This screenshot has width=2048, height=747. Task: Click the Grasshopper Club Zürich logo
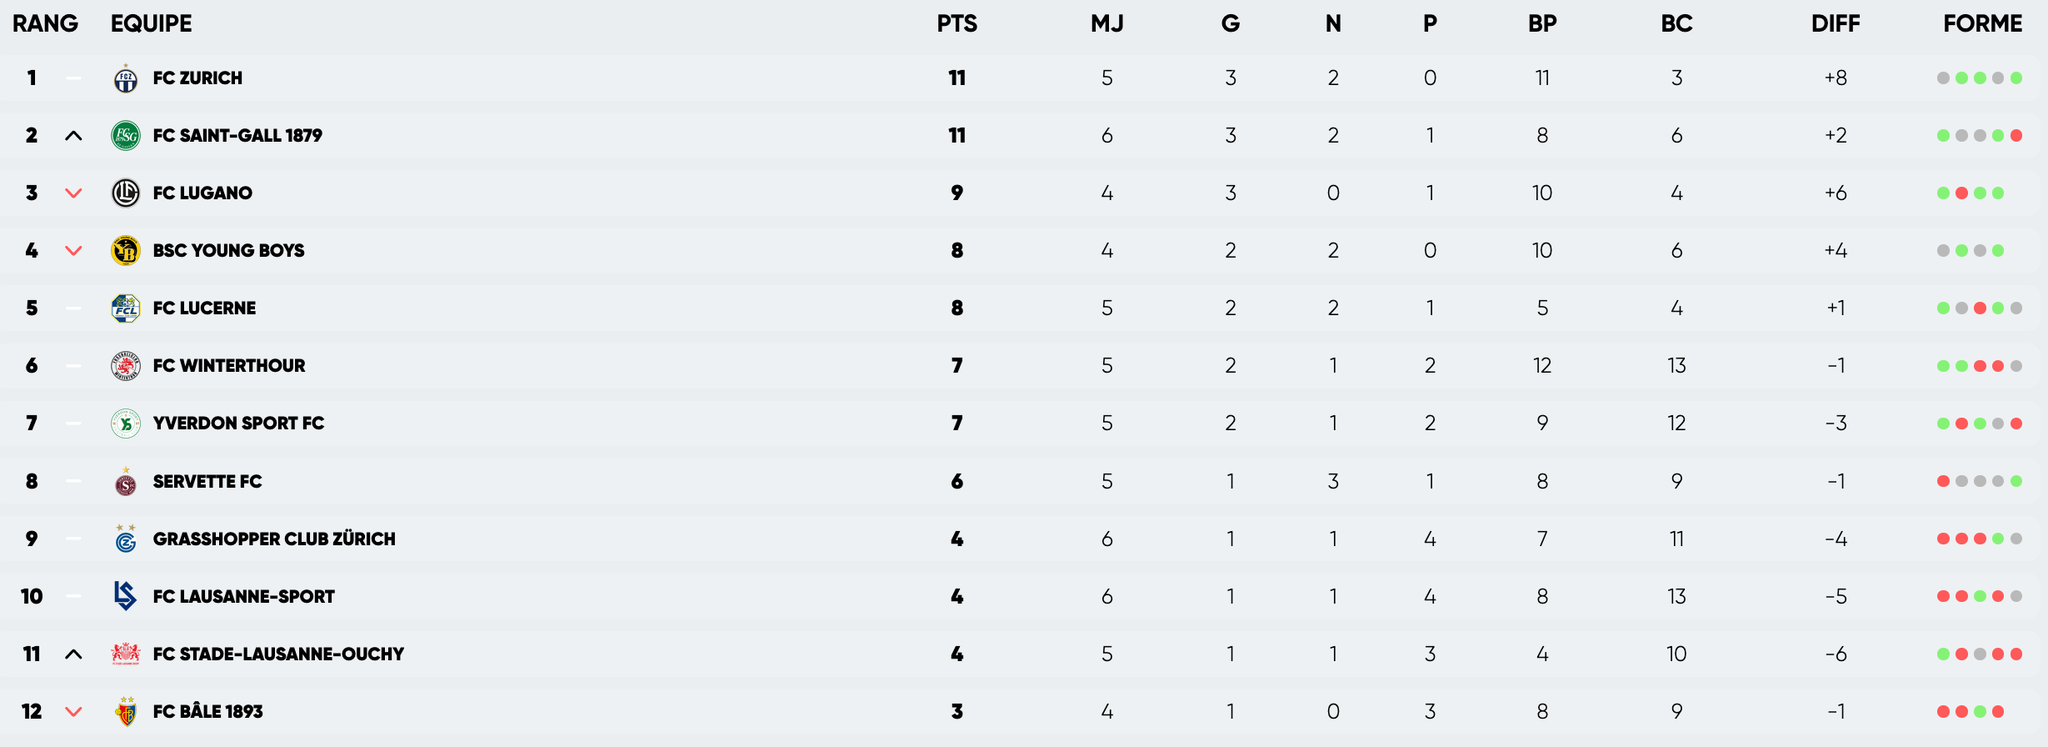click(x=126, y=539)
